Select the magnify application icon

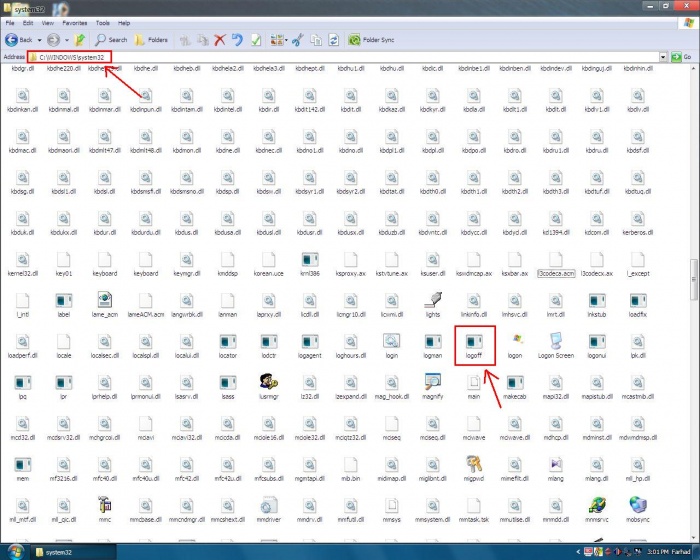coord(433,383)
